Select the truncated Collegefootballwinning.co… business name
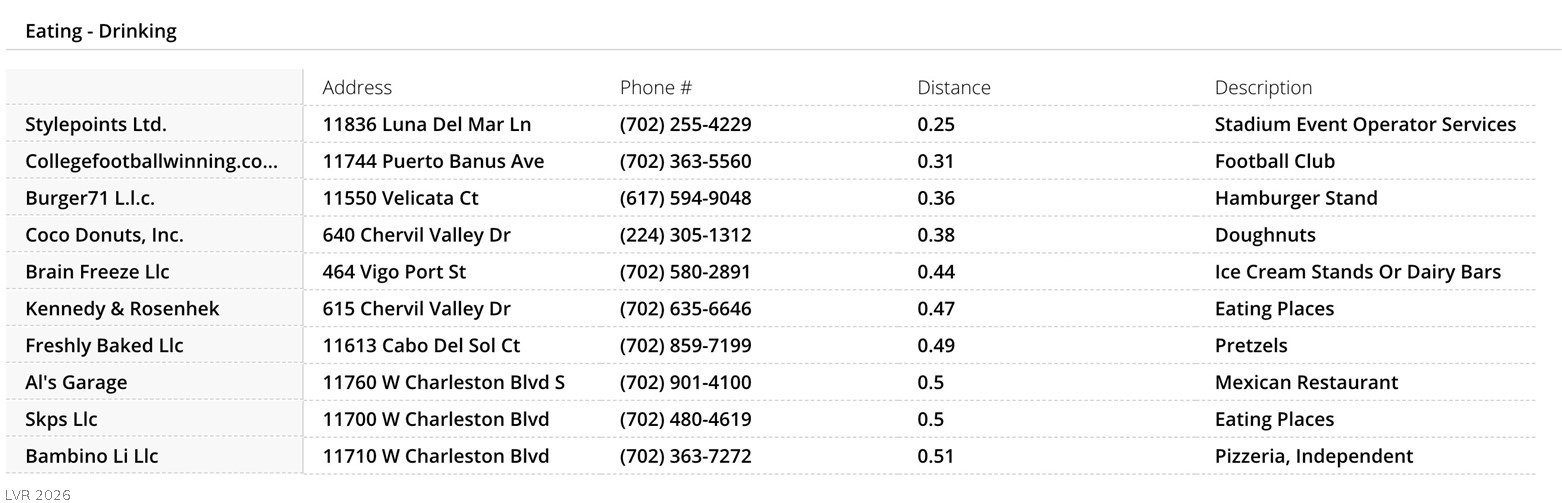 click(x=151, y=162)
